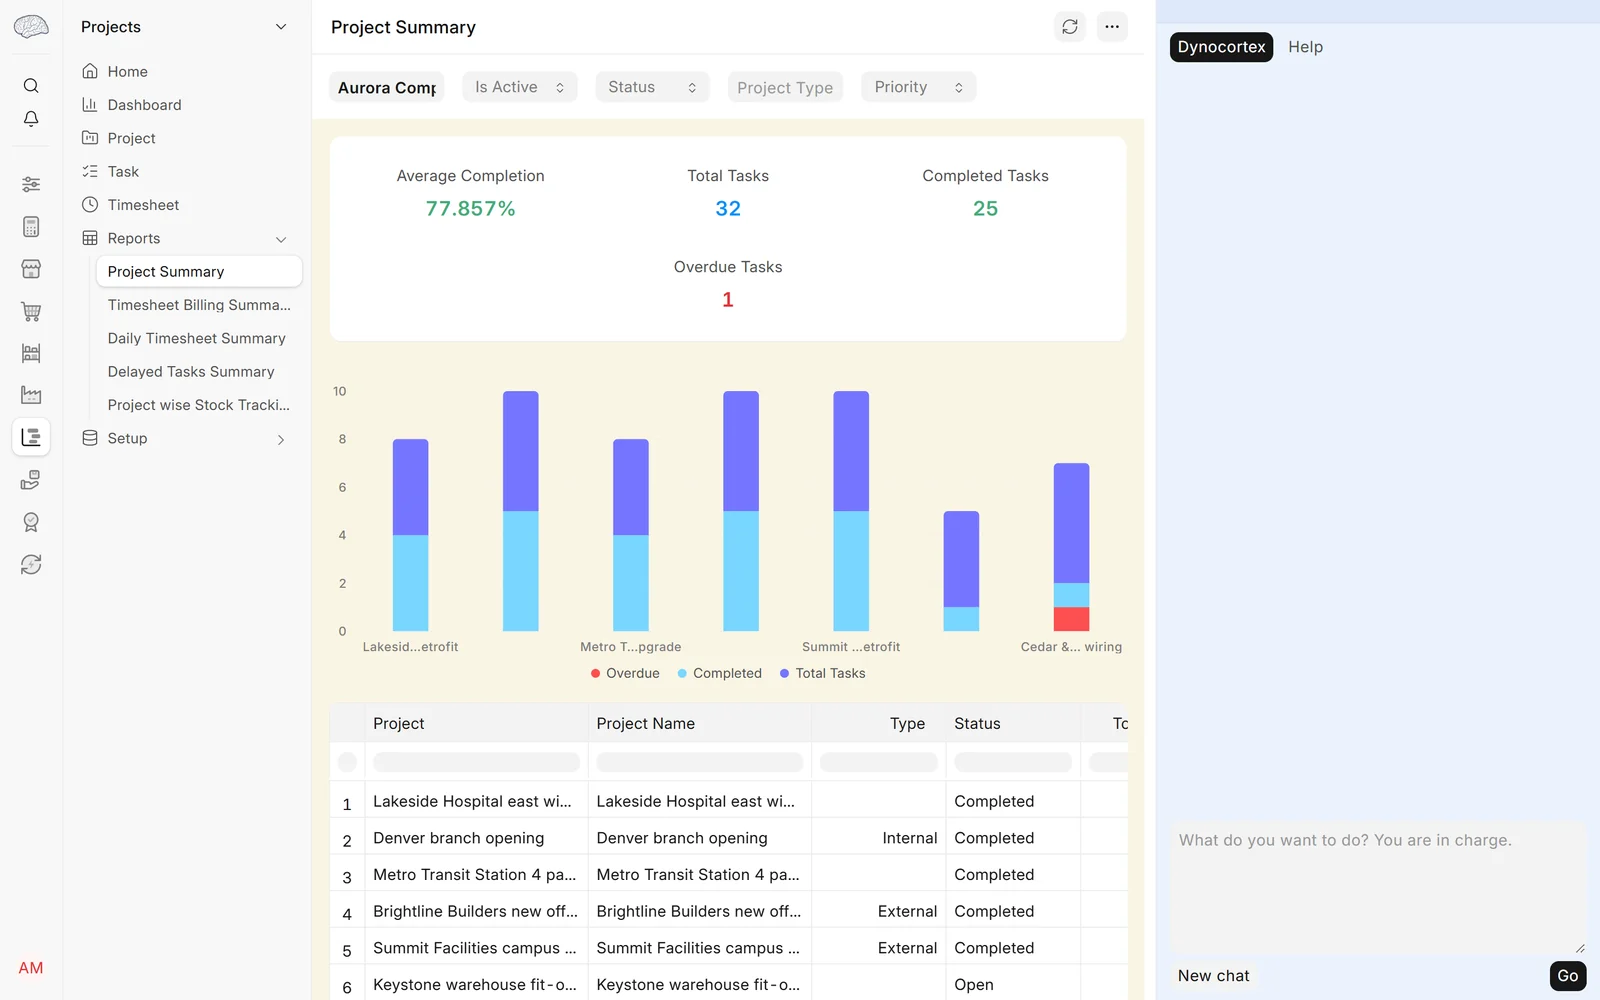Image resolution: width=1600 pixels, height=1000 pixels.
Task: Click the Project column header
Action: coord(476,723)
